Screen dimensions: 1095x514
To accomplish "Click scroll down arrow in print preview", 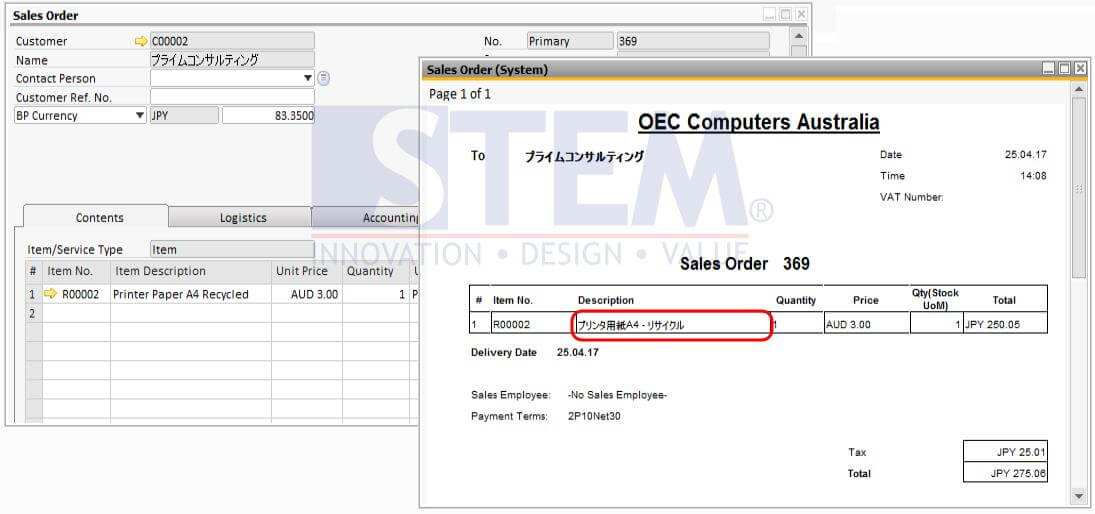I will coord(1079,495).
